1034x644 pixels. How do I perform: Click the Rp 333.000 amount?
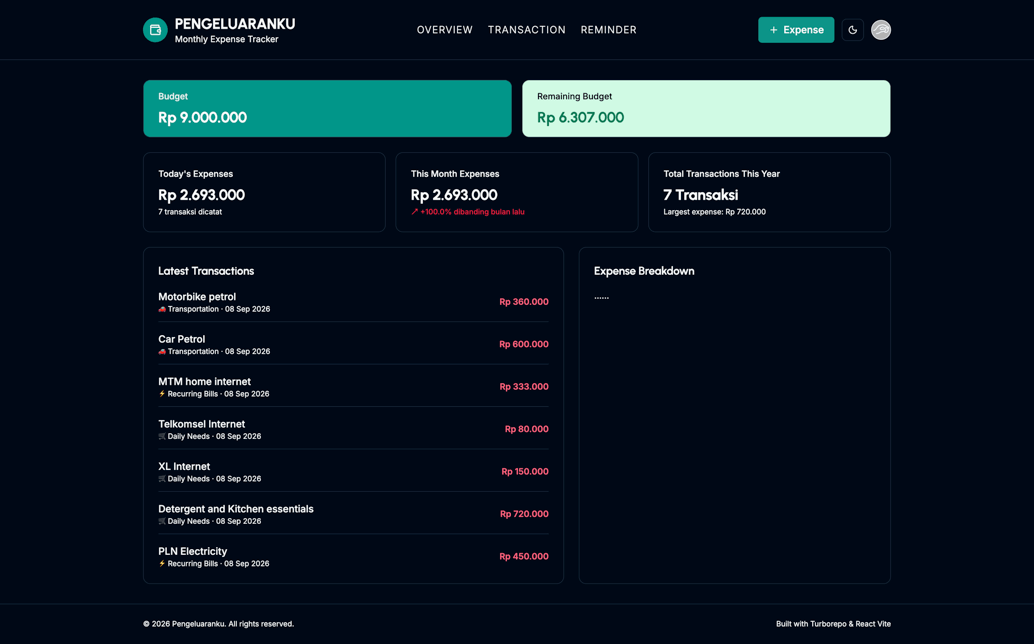(524, 387)
